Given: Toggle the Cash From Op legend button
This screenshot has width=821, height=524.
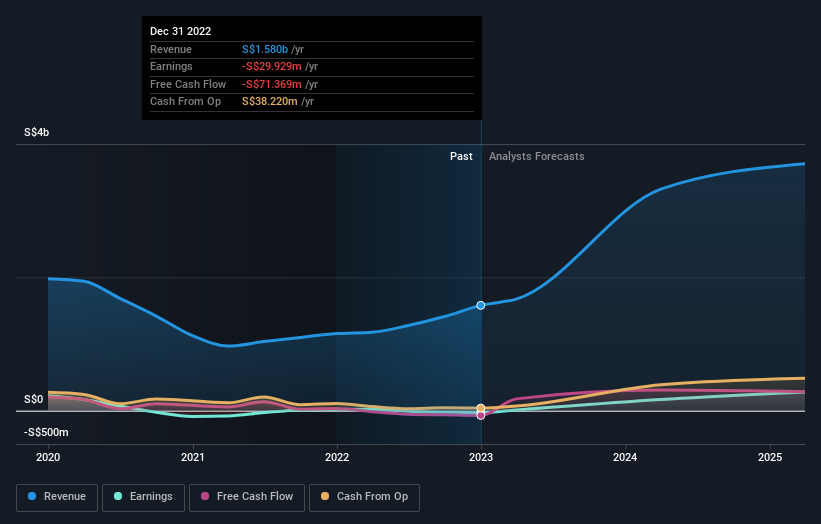Looking at the screenshot, I should coord(364,497).
